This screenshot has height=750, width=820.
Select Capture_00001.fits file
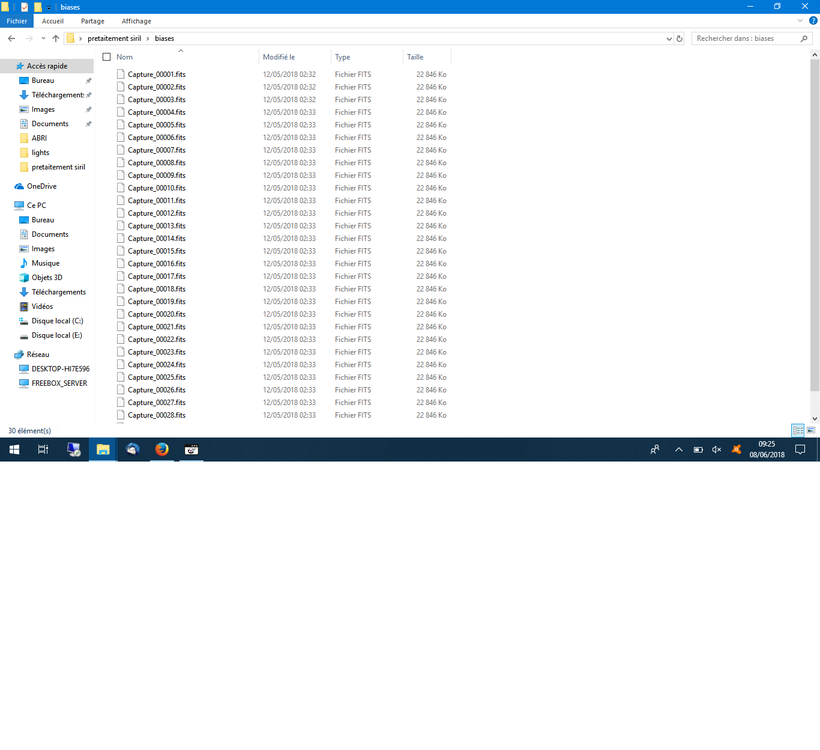[156, 74]
